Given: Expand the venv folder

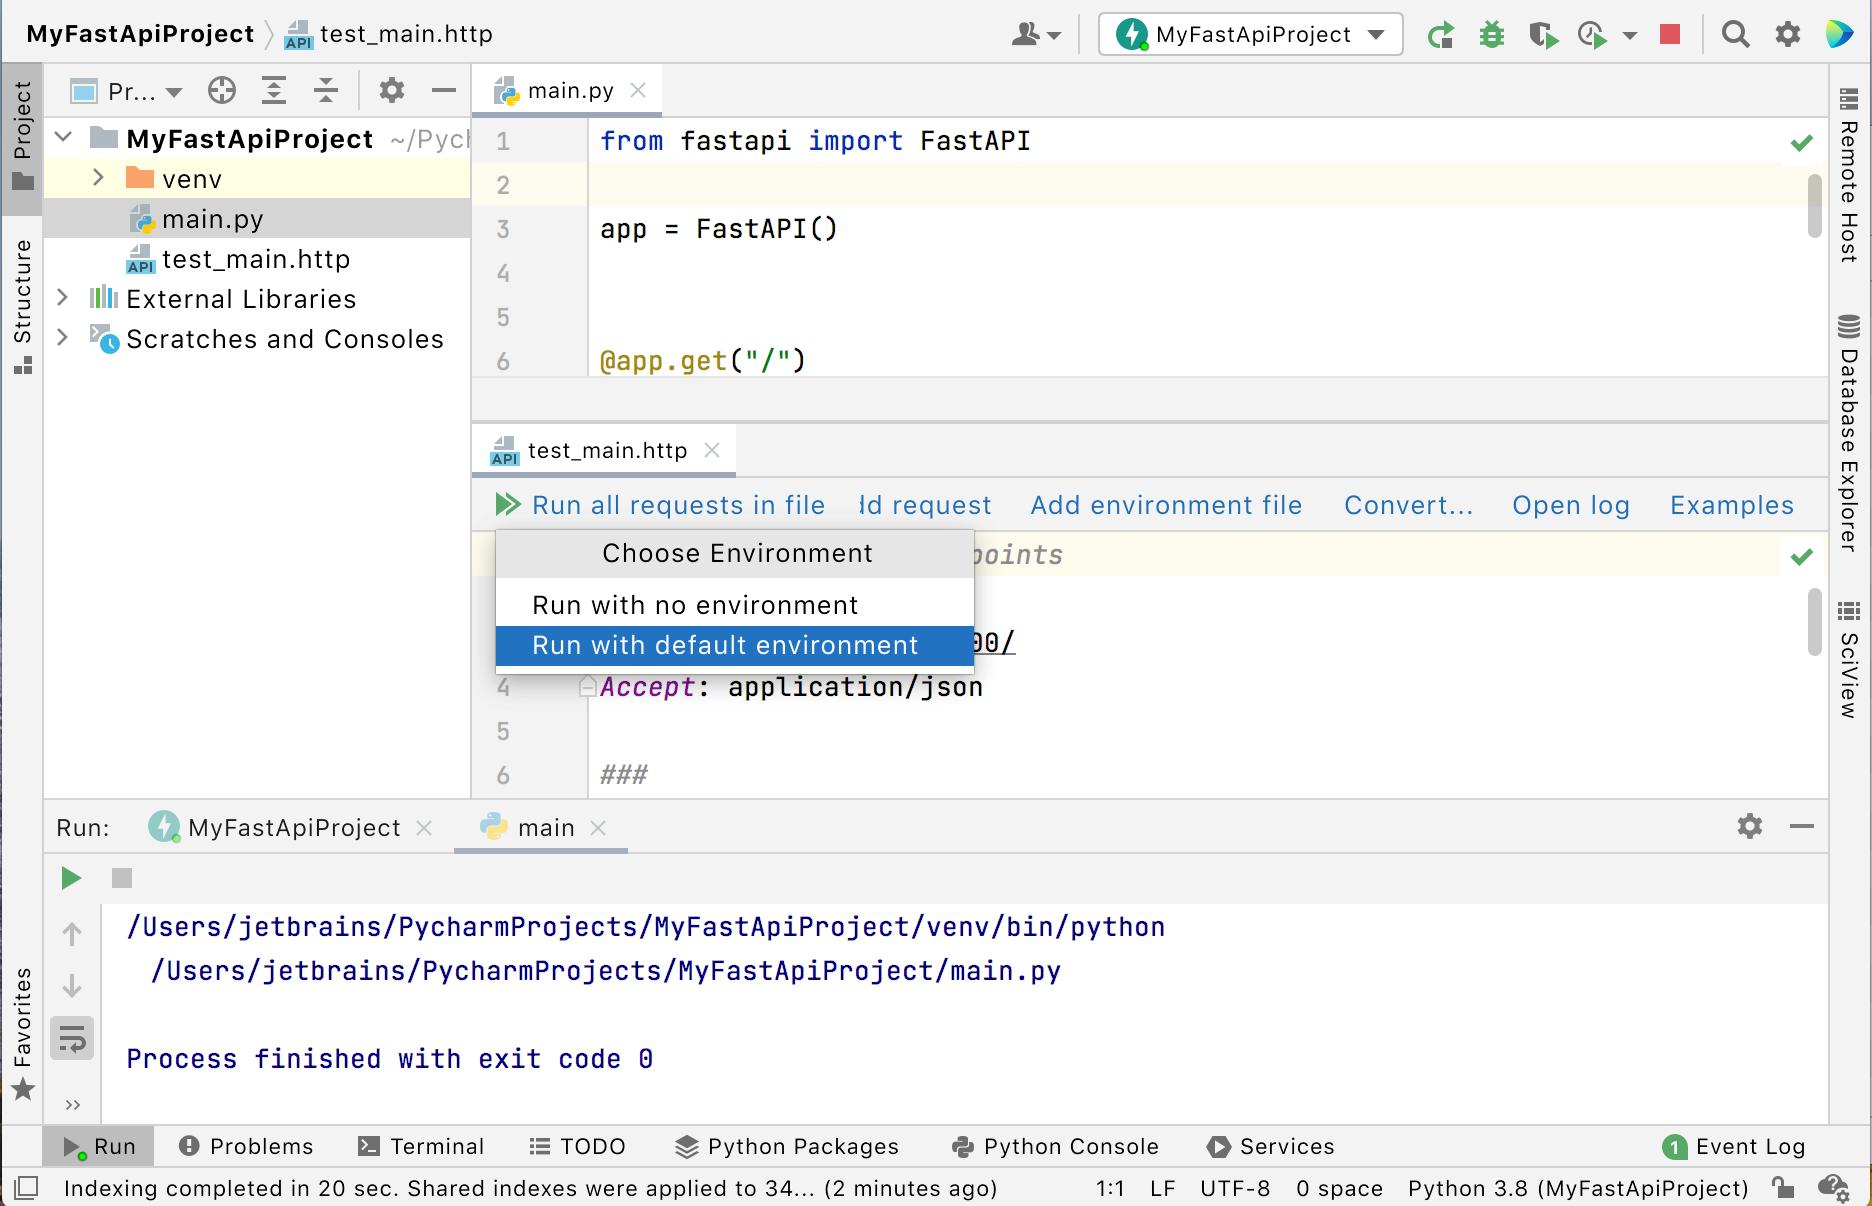Looking at the screenshot, I should [x=97, y=177].
